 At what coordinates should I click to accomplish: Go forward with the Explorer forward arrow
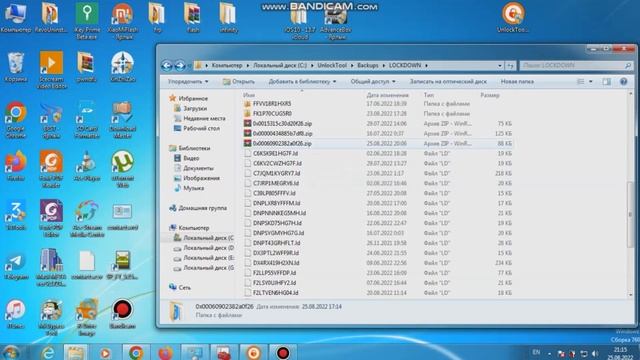click(180, 65)
